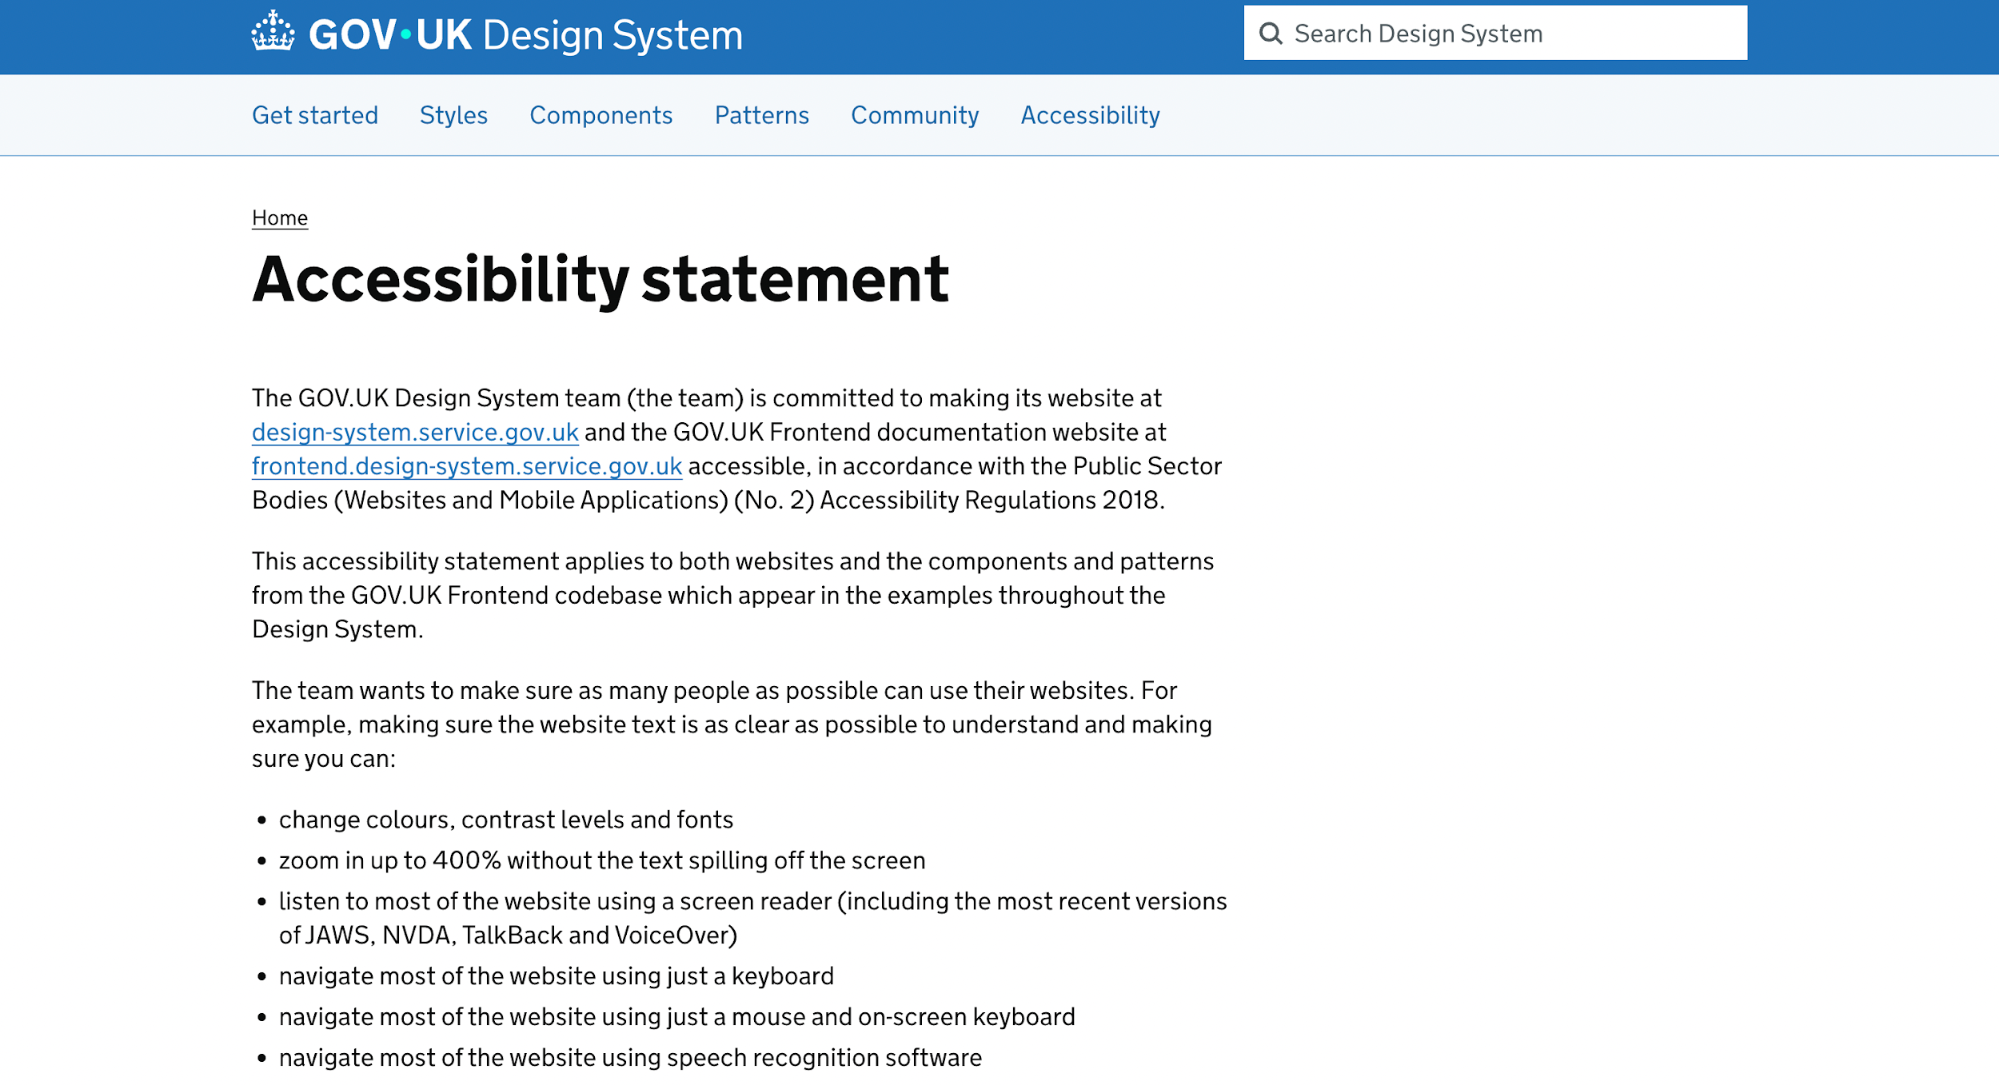1999x1086 pixels.
Task: Follow the design-system.service.gov.uk link
Action: 415,432
